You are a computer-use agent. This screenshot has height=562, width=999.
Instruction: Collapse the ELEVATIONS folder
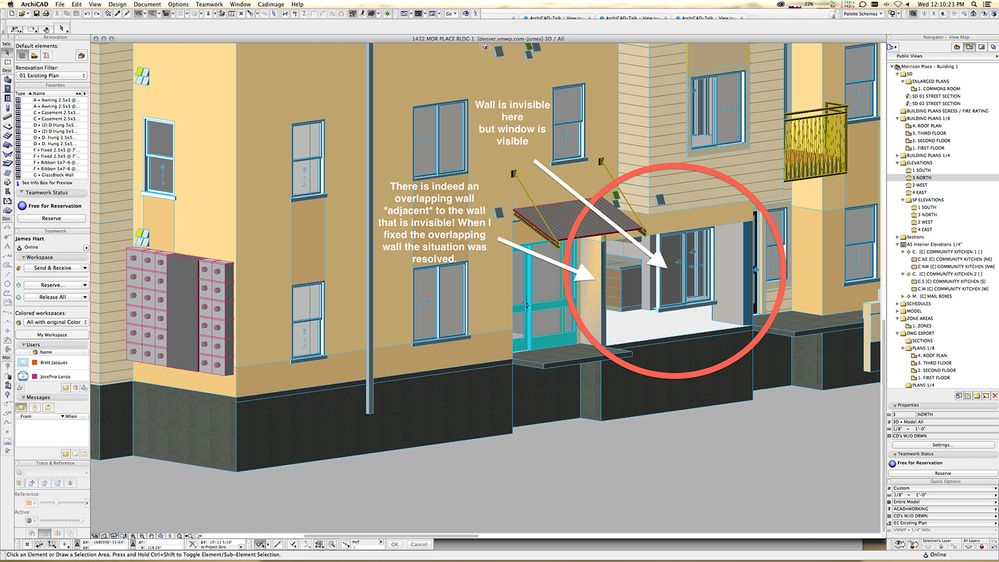pos(898,163)
